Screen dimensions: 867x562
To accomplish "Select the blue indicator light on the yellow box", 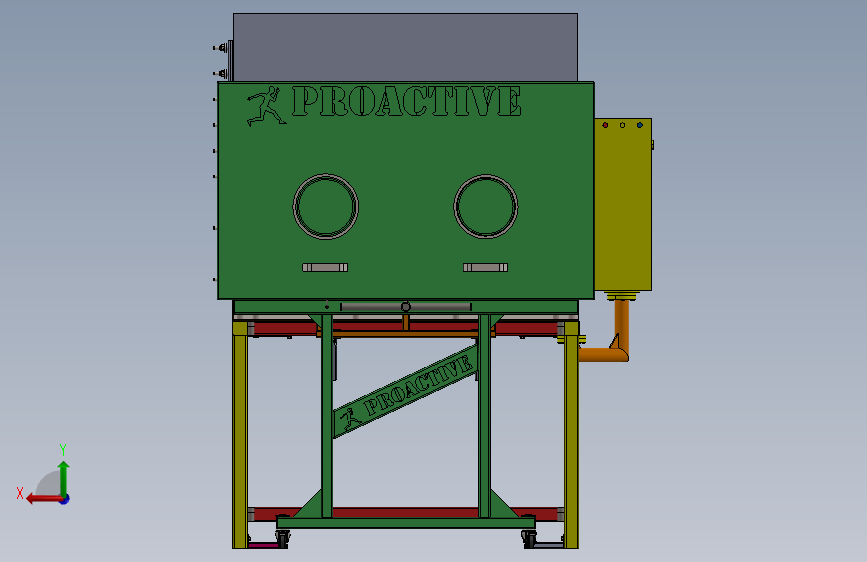I will (x=640, y=126).
